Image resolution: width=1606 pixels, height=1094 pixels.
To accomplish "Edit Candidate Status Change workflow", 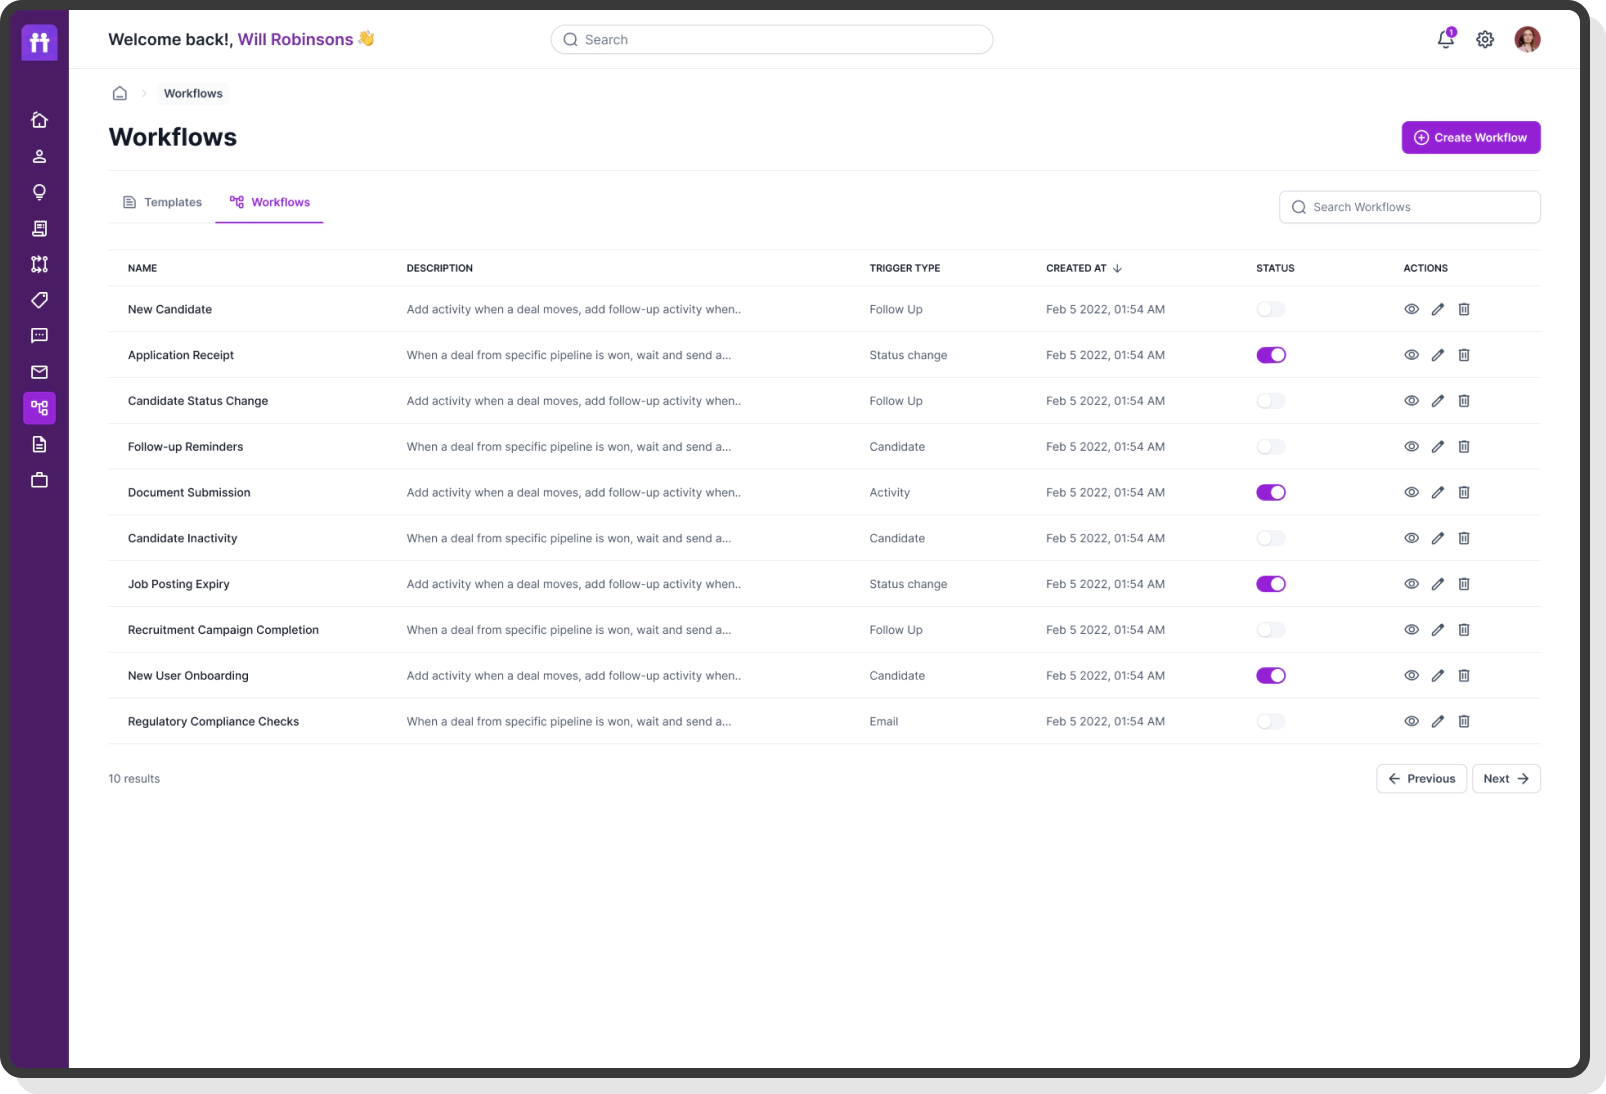I will [1437, 401].
